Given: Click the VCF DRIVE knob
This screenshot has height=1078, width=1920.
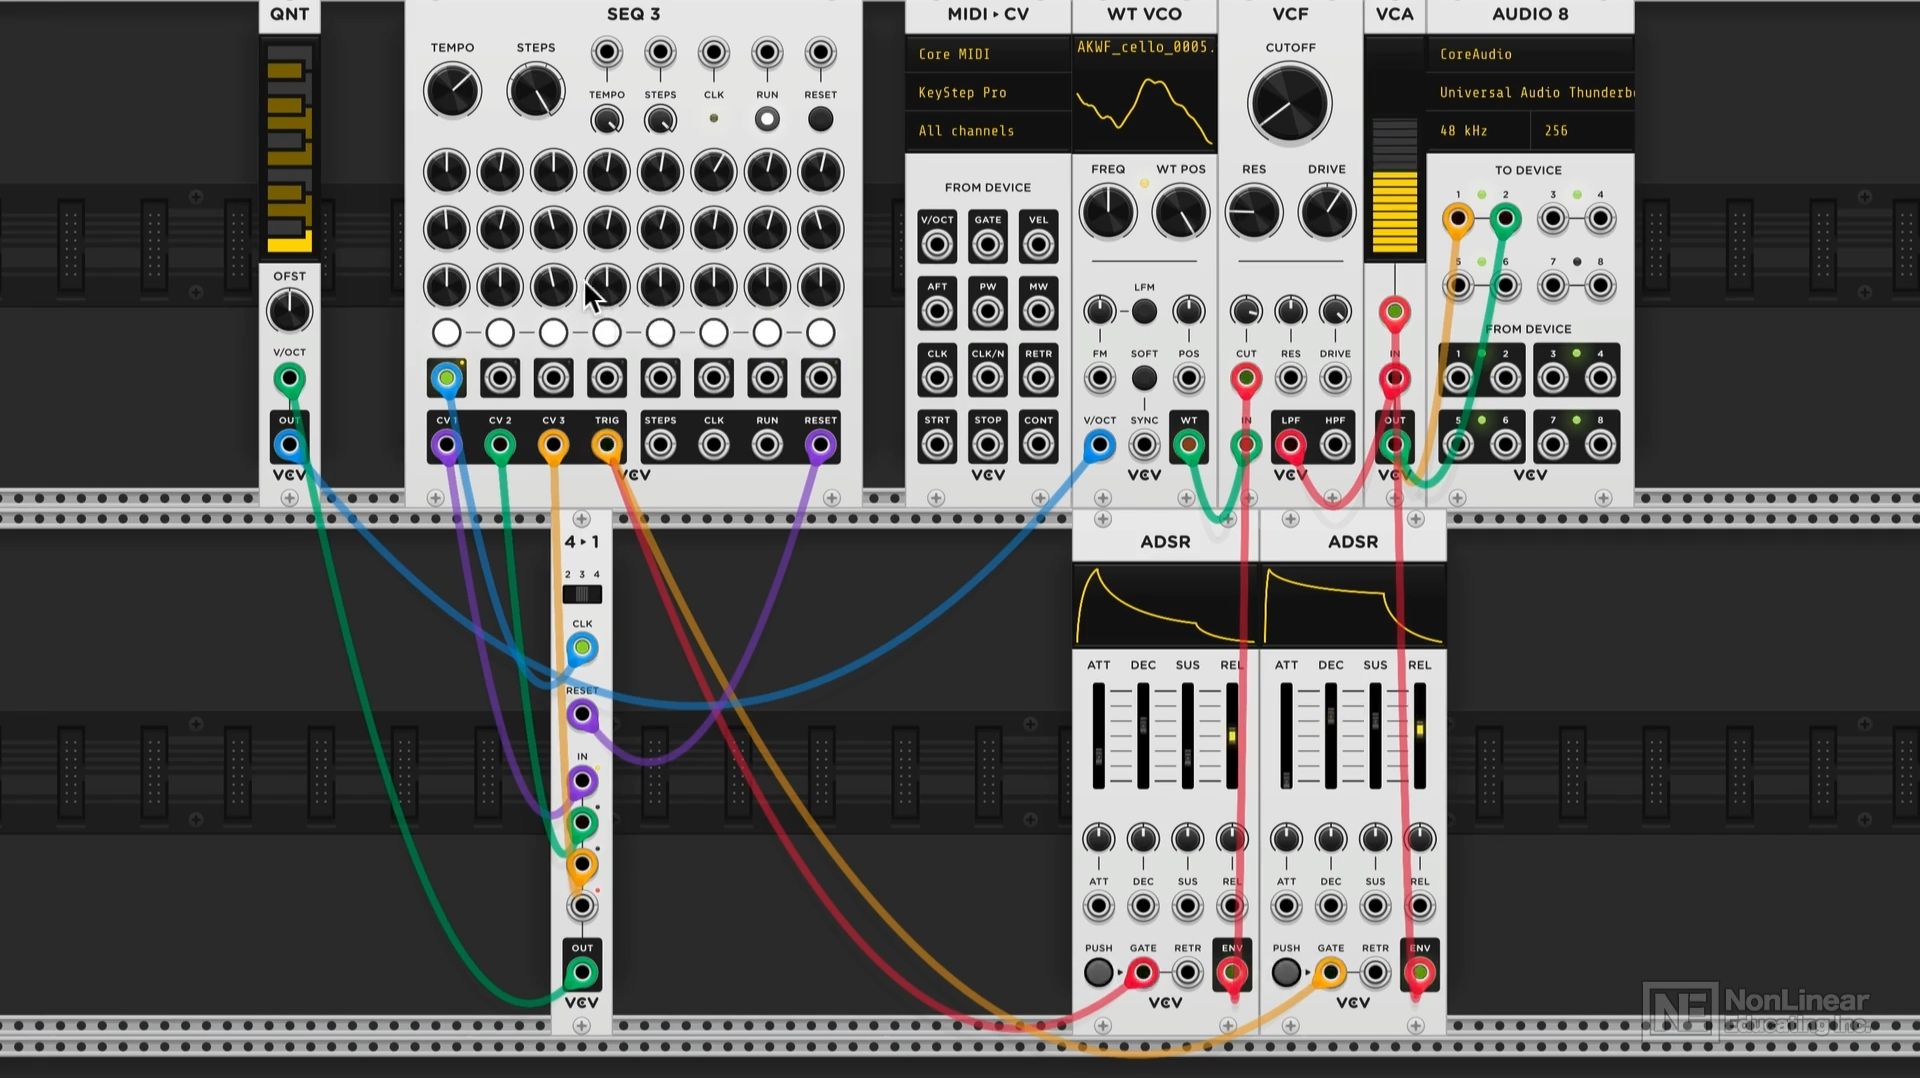Looking at the screenshot, I should [x=1327, y=212].
